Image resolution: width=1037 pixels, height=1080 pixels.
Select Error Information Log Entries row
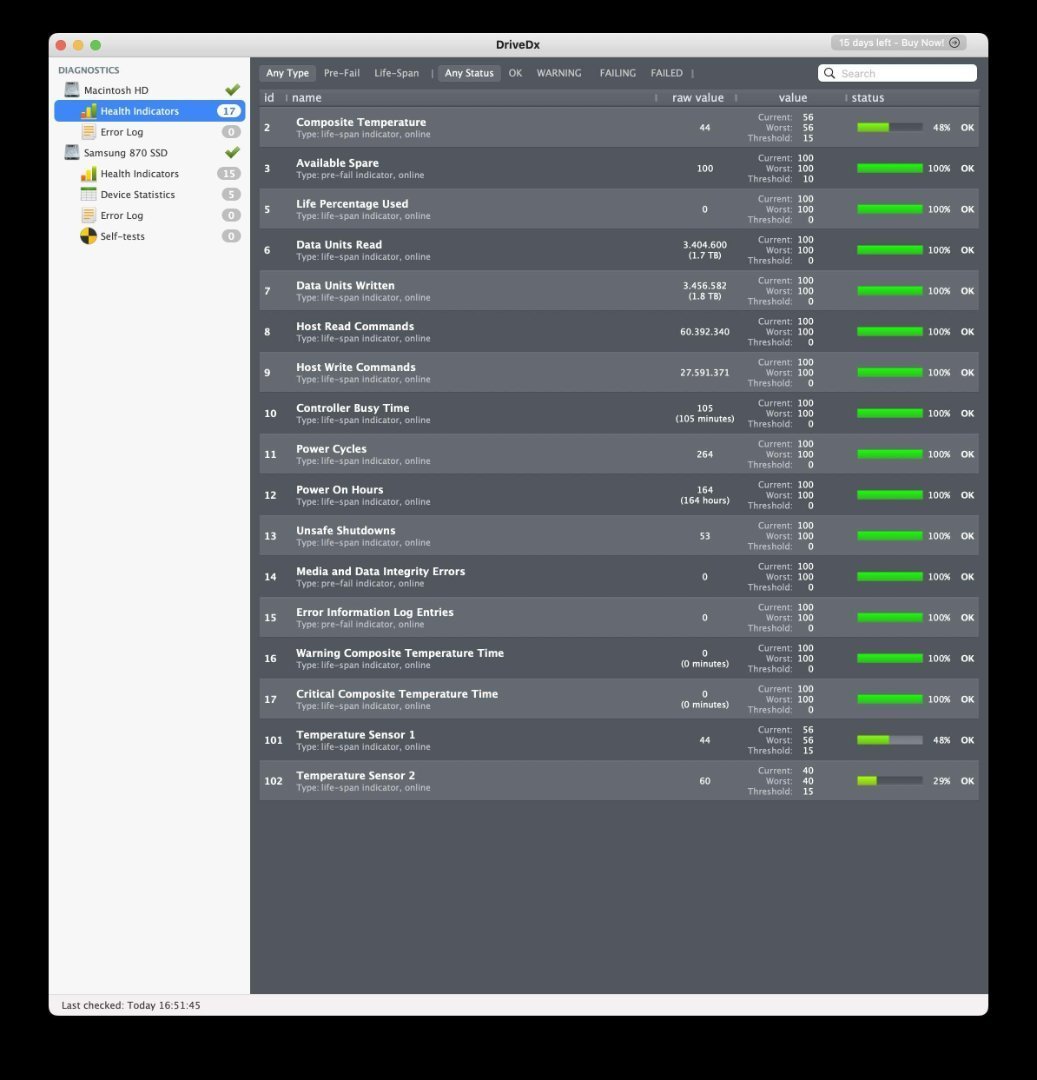(x=619, y=618)
